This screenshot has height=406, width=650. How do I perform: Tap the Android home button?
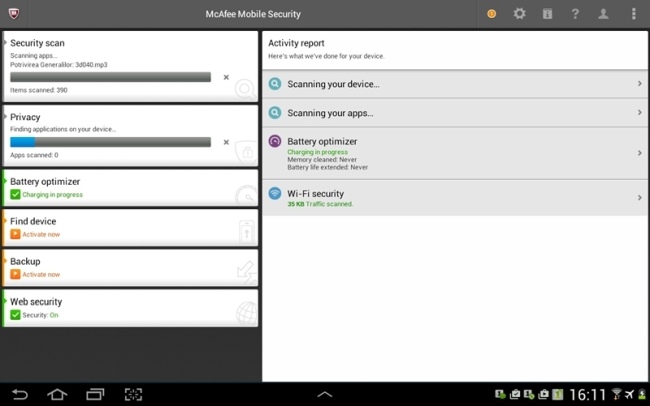[x=57, y=394]
